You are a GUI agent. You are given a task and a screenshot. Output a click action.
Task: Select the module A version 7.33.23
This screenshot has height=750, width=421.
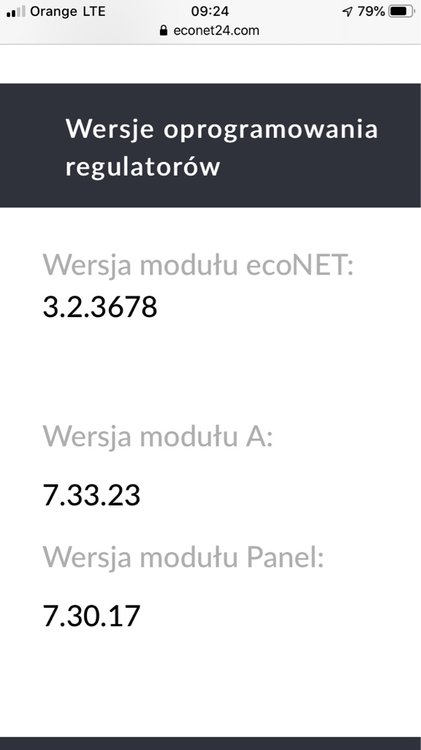(x=92, y=495)
